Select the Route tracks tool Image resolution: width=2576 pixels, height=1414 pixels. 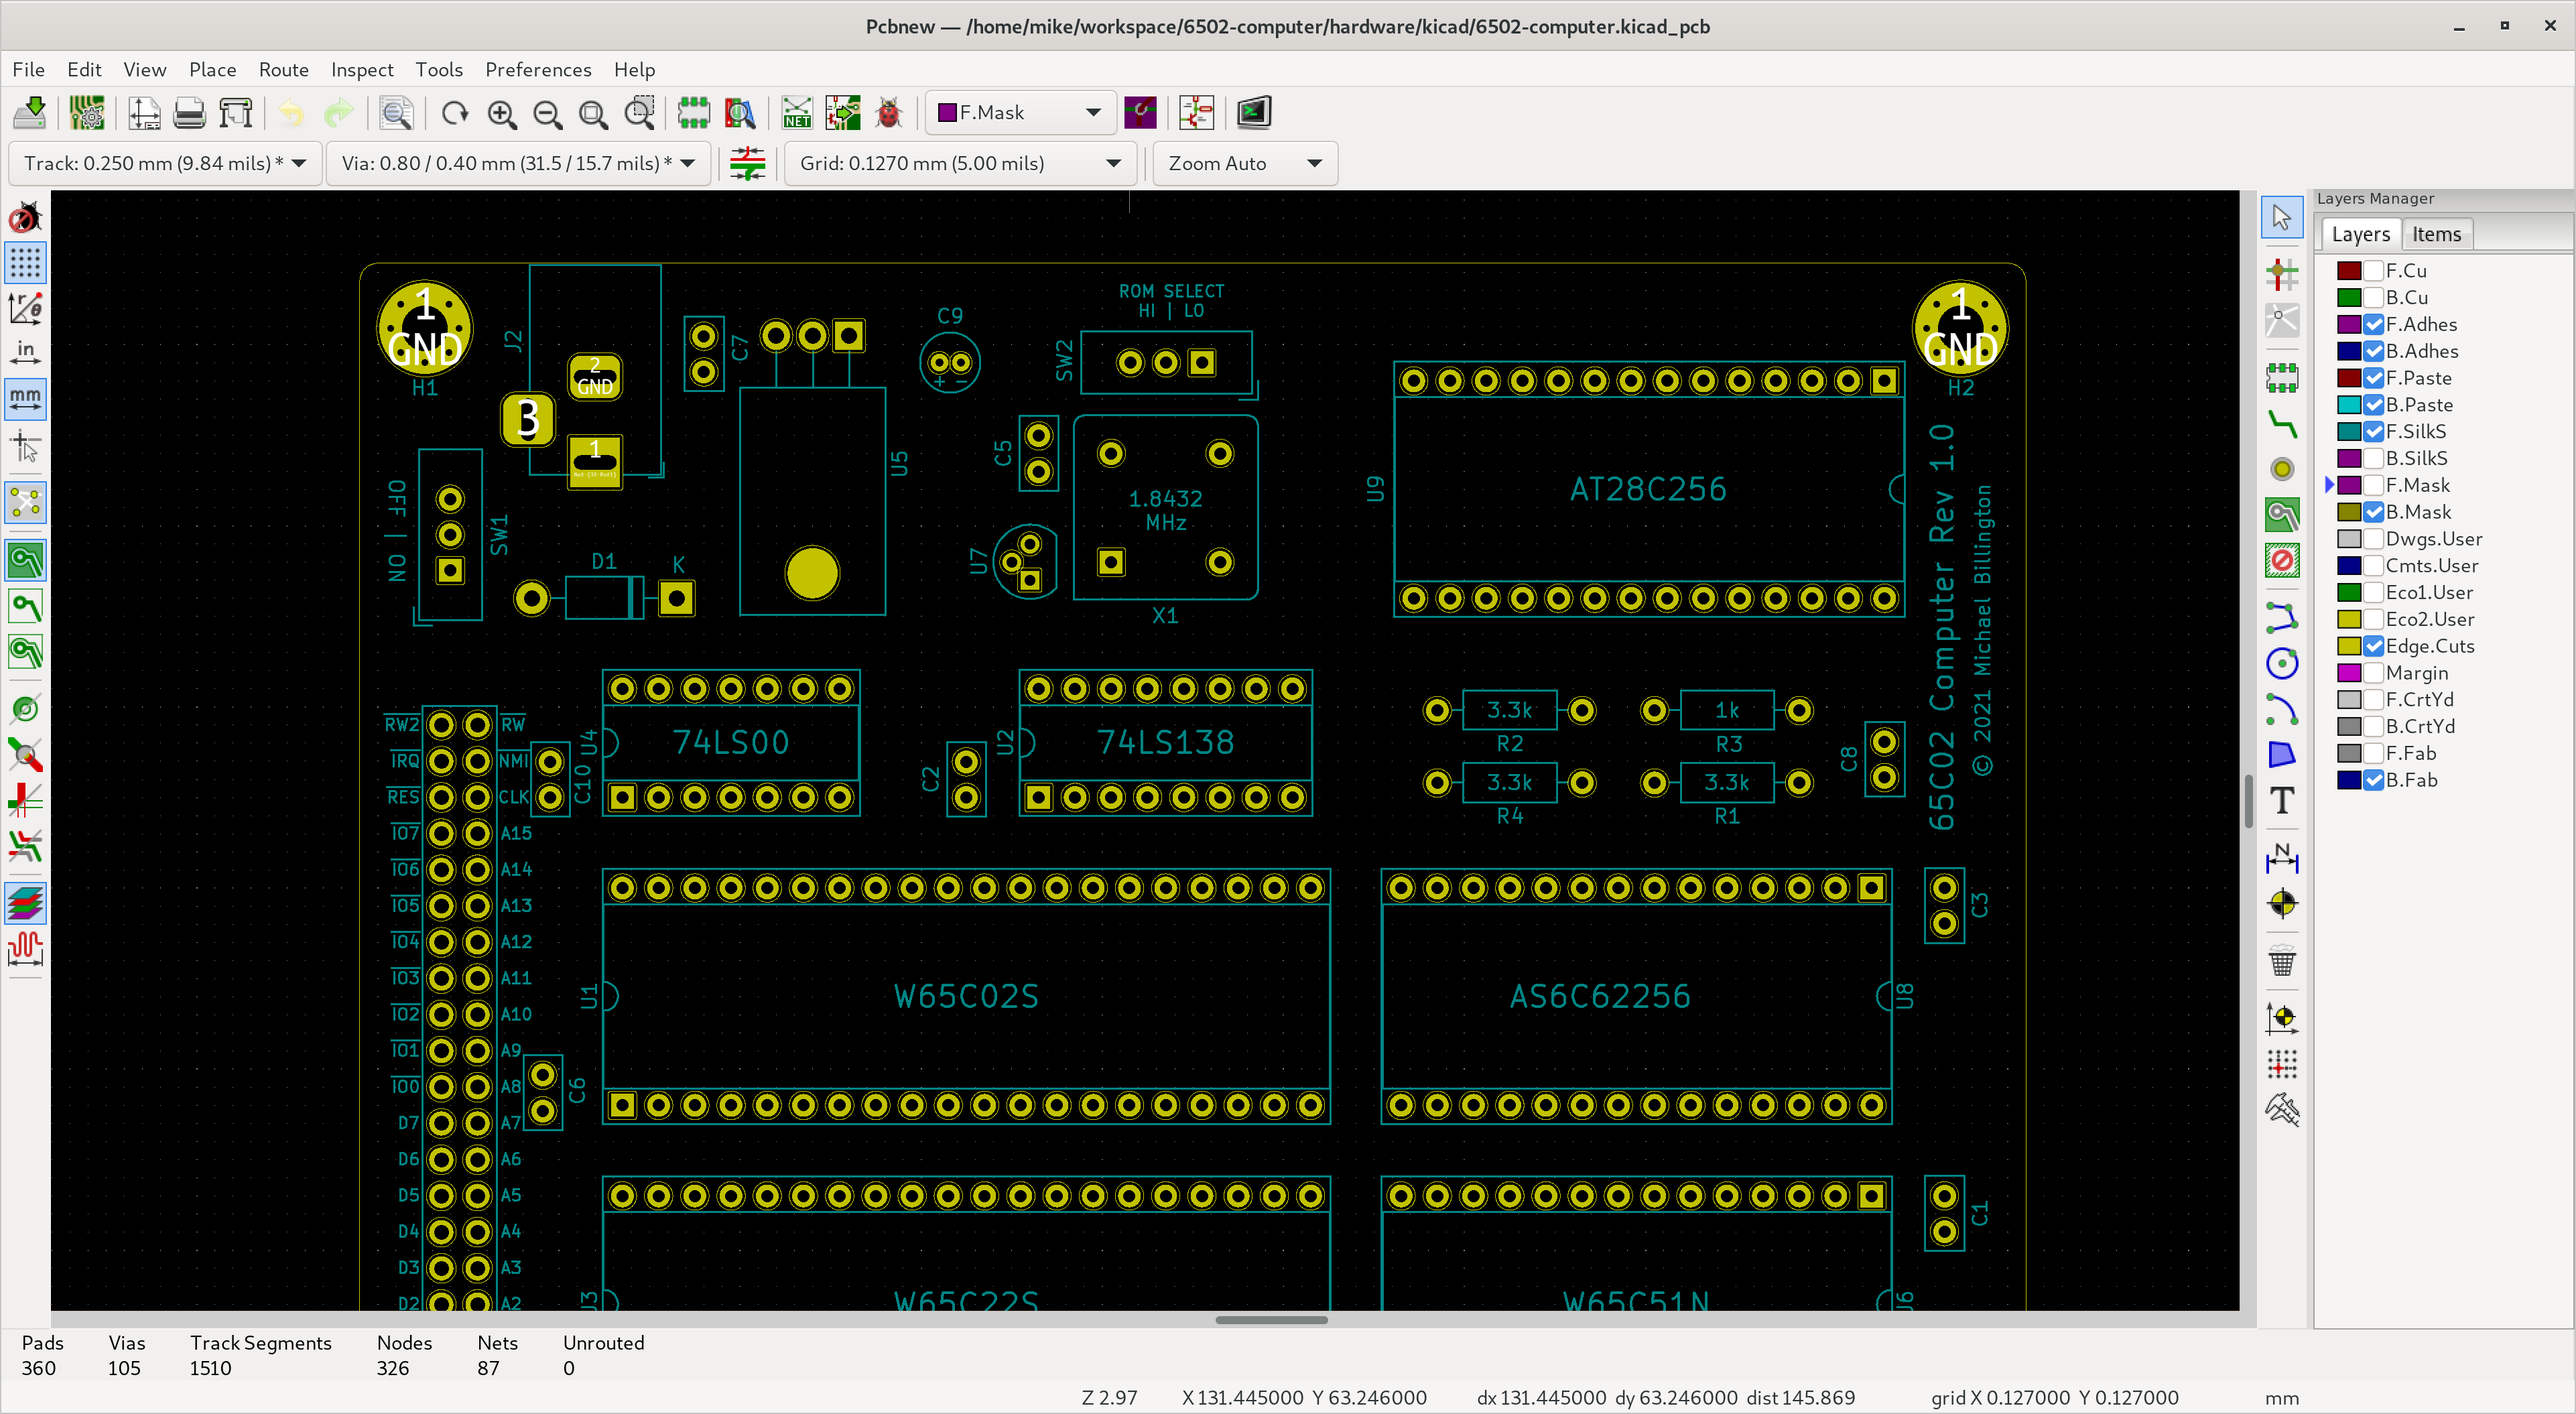click(2282, 426)
